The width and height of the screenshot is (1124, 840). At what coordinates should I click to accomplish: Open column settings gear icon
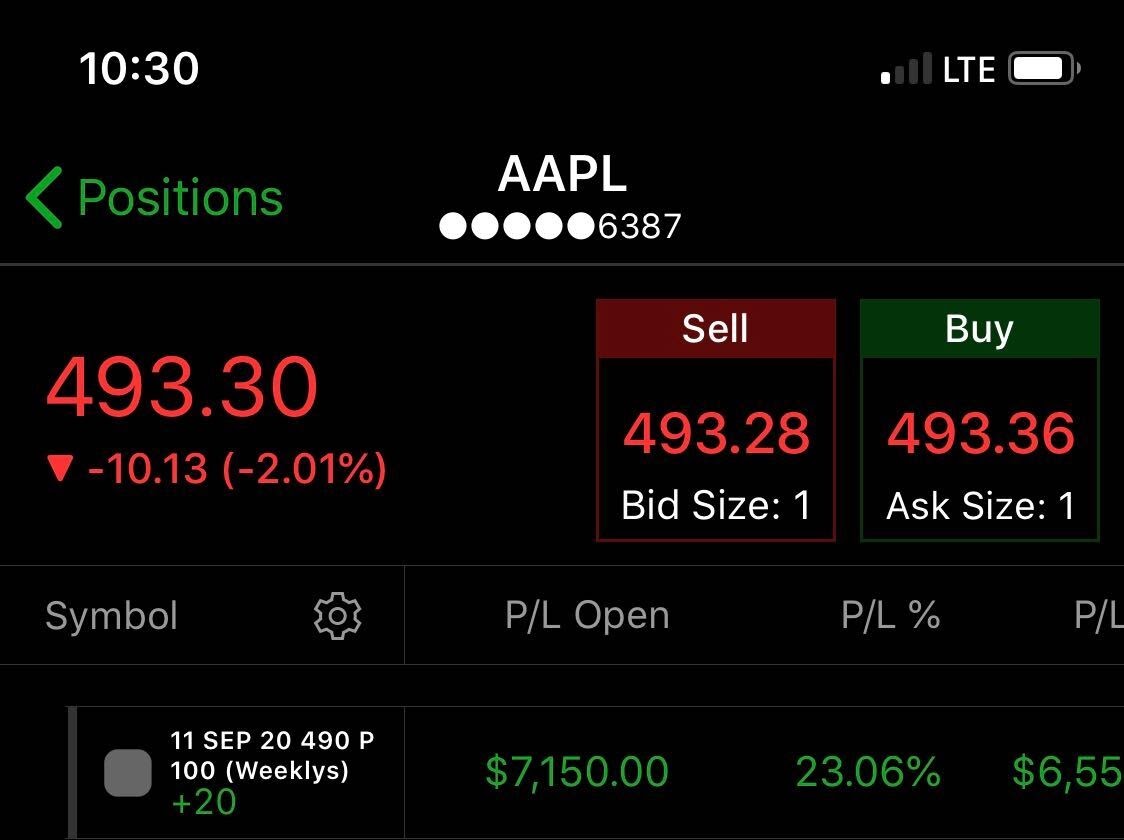coord(338,616)
